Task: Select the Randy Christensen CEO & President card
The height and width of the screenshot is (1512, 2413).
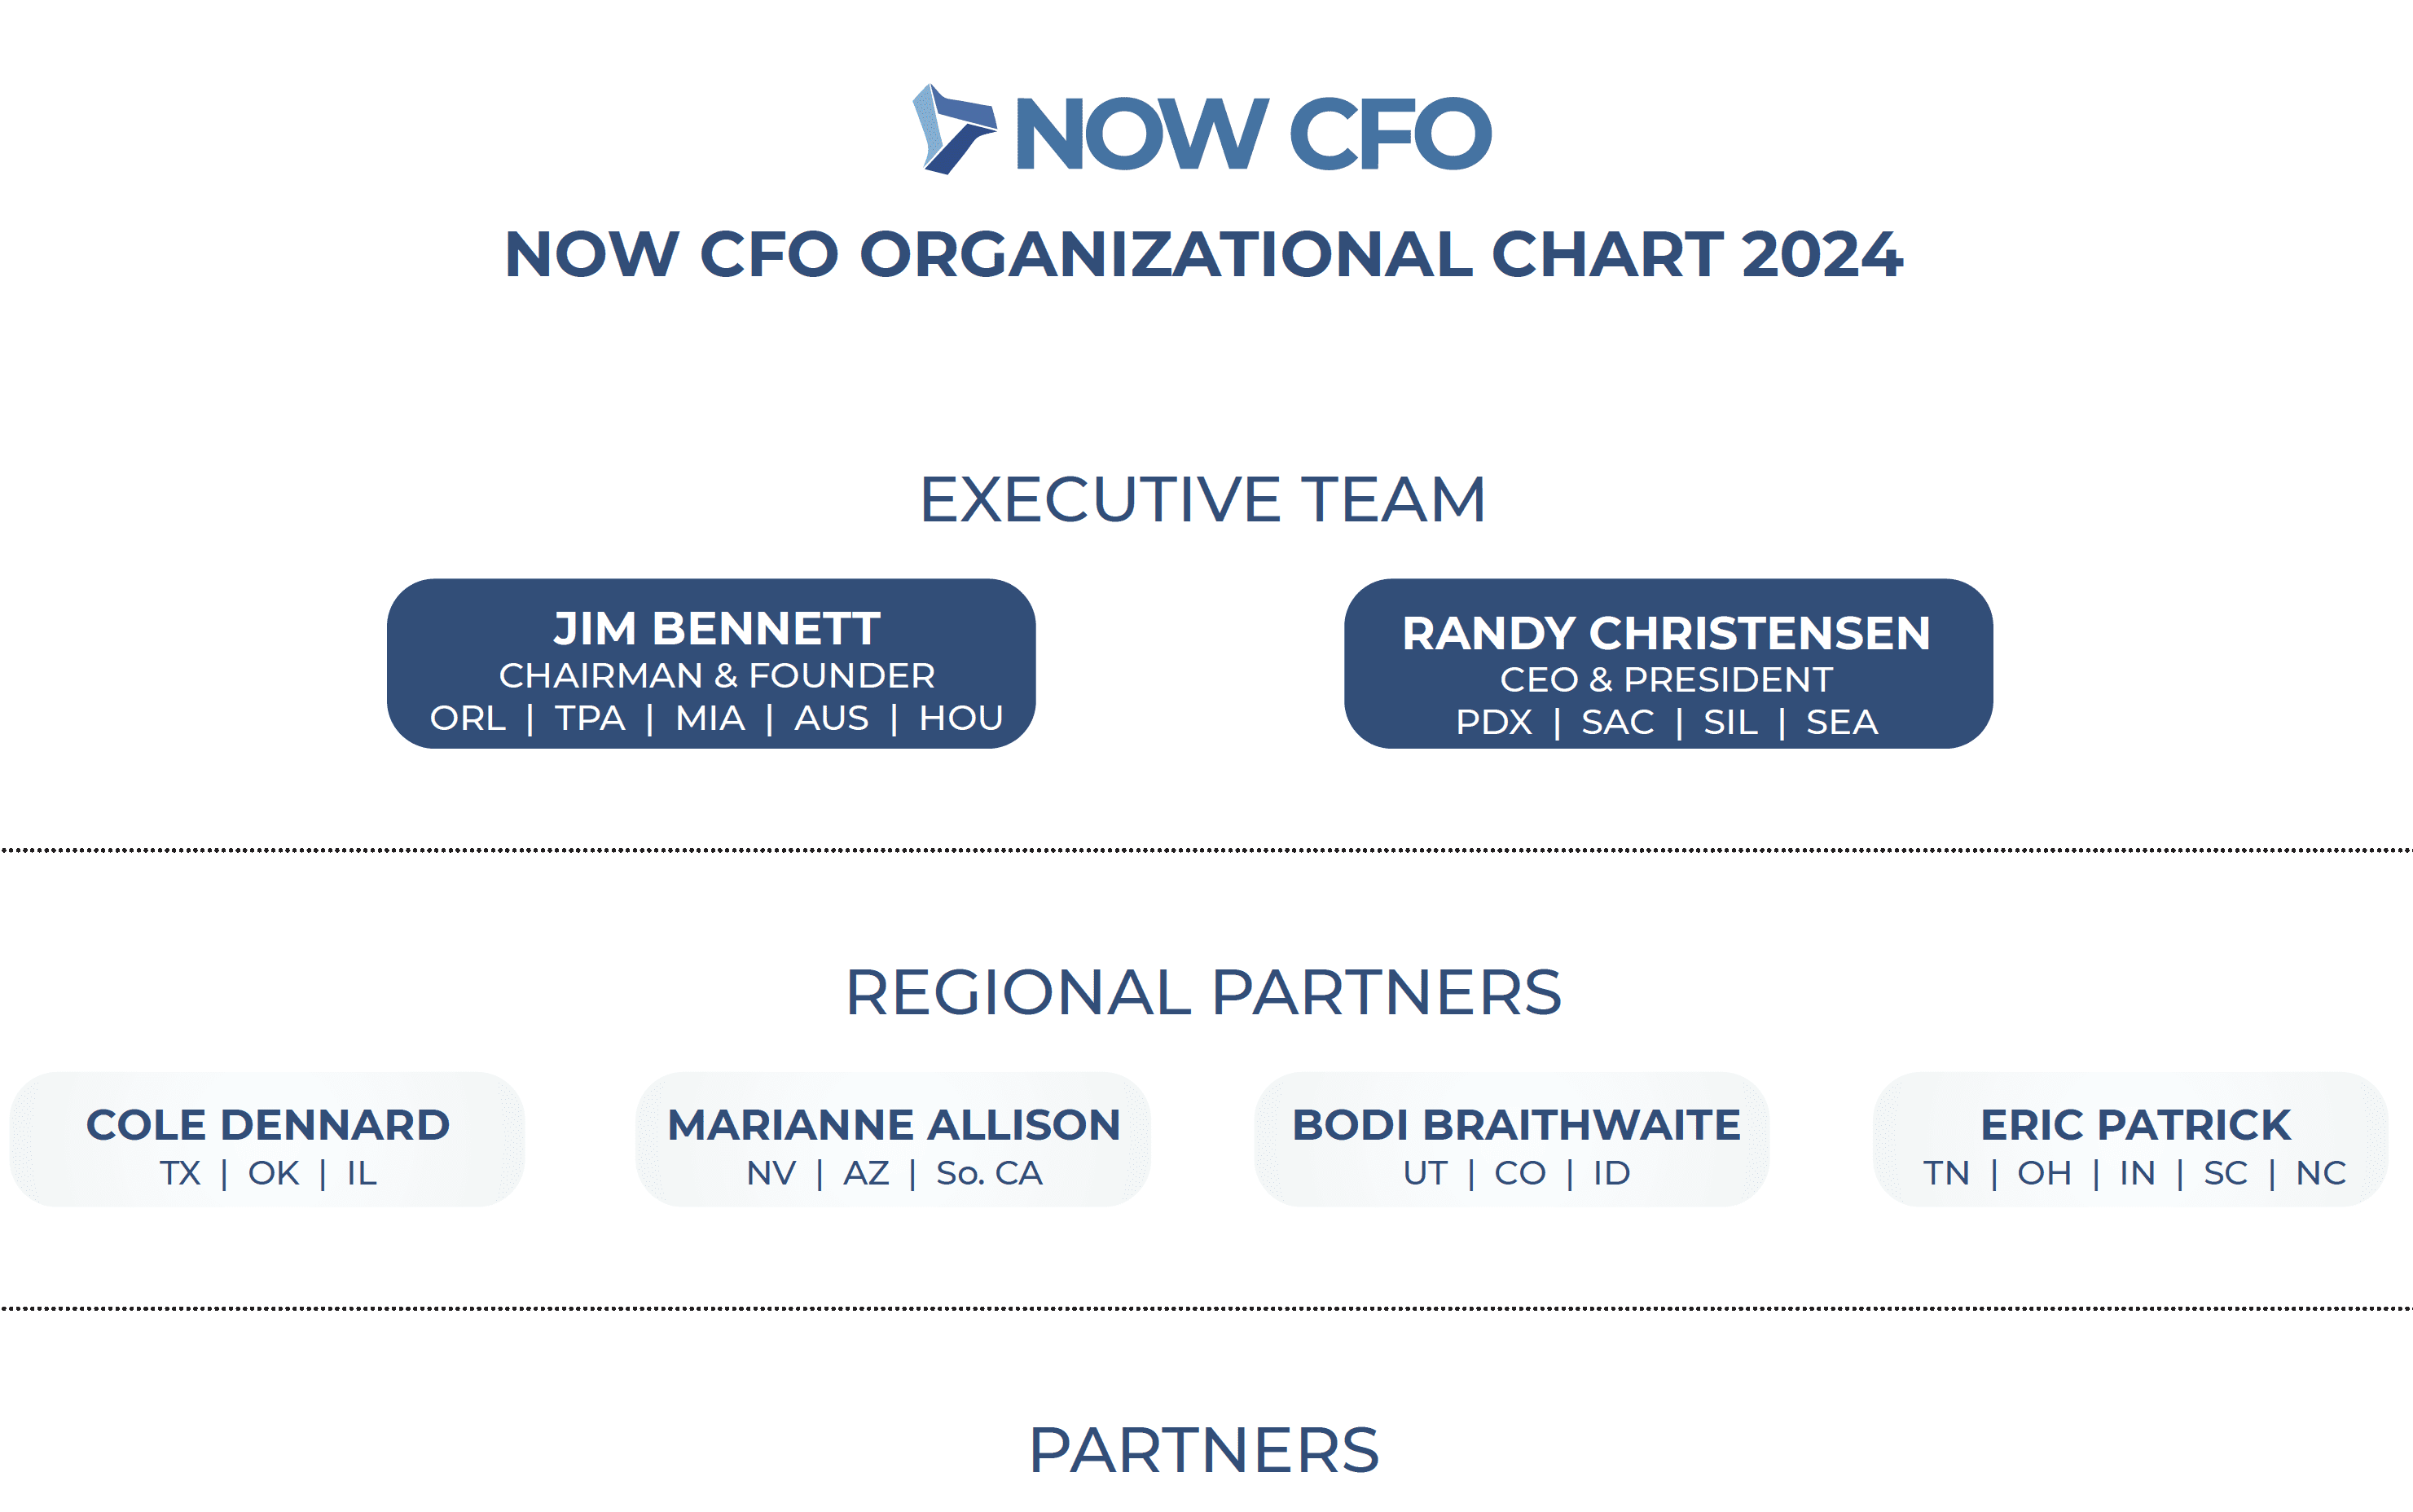Action: [x=1668, y=663]
